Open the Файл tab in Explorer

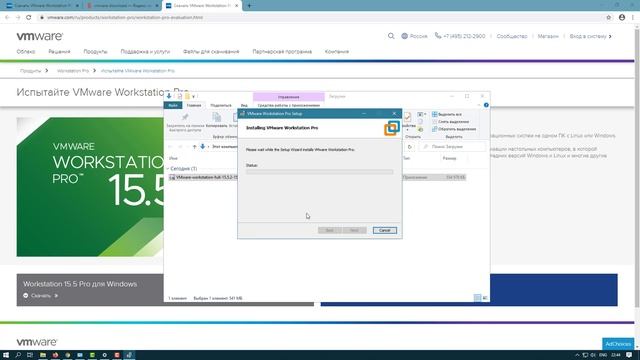coord(173,105)
